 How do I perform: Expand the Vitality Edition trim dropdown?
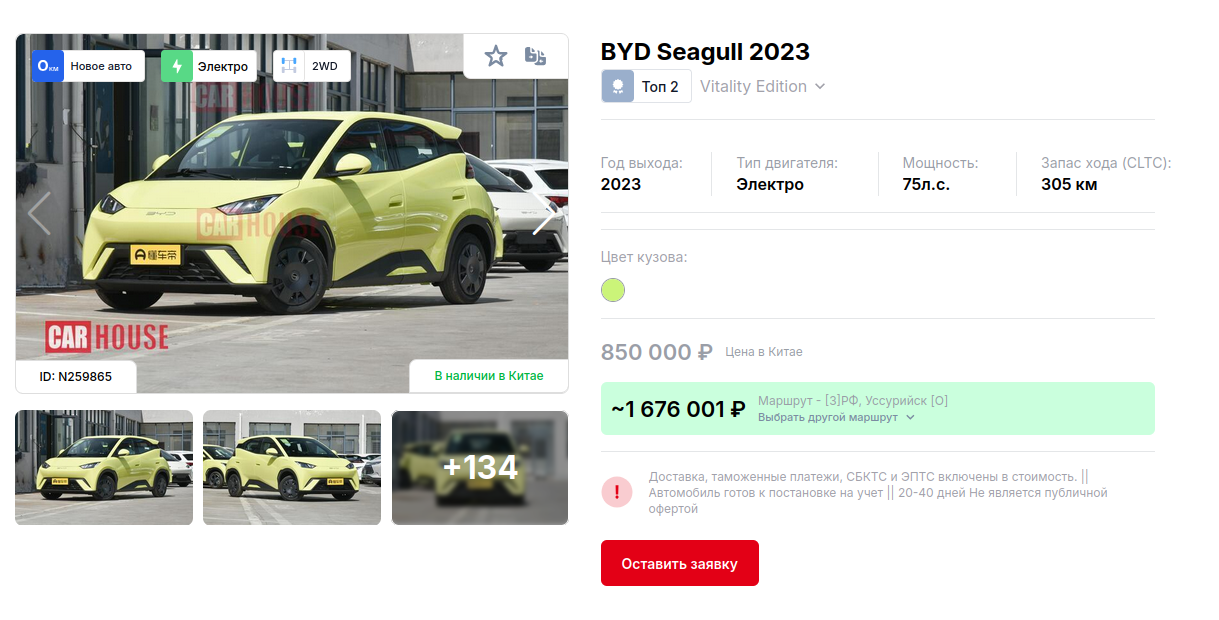[x=763, y=86]
